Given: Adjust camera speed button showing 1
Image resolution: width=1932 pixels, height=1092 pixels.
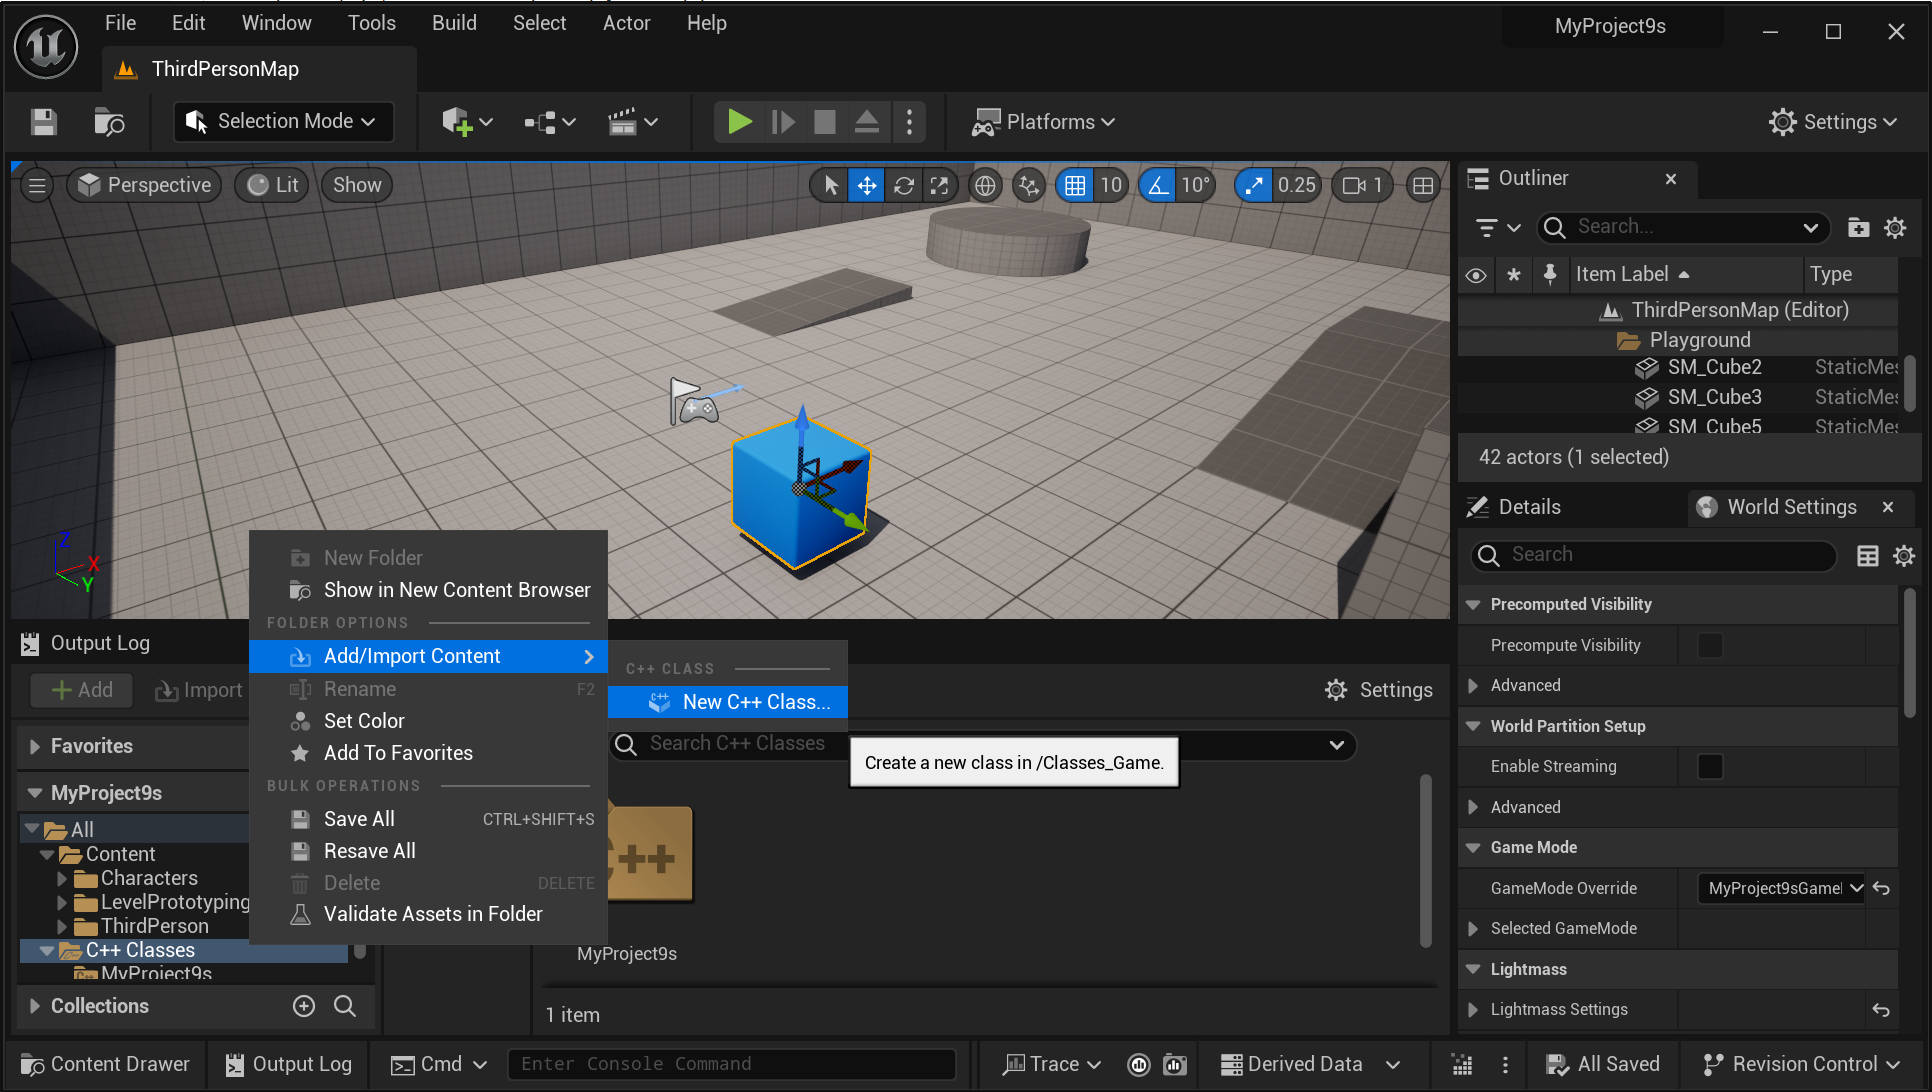Looking at the screenshot, I should pos(1363,185).
